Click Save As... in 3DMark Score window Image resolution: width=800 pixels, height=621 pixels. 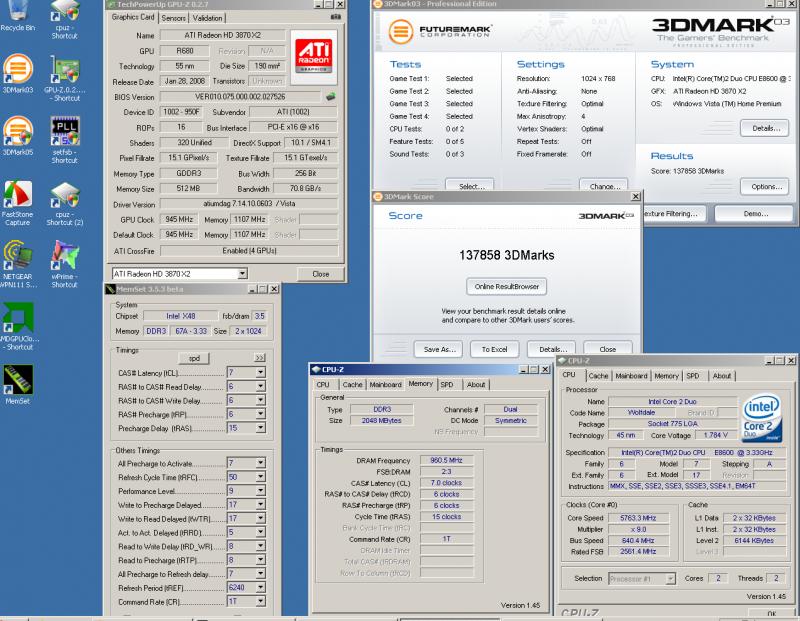[x=439, y=349]
